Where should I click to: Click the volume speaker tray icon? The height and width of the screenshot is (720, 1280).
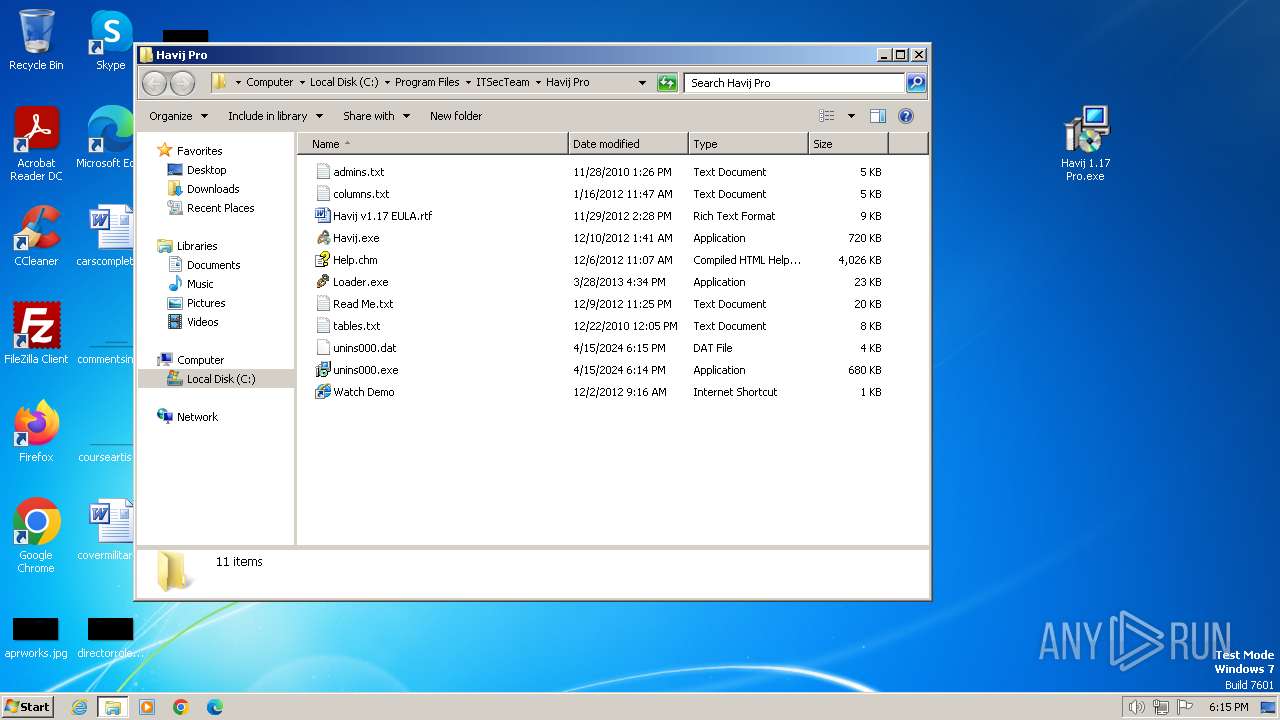1136,707
